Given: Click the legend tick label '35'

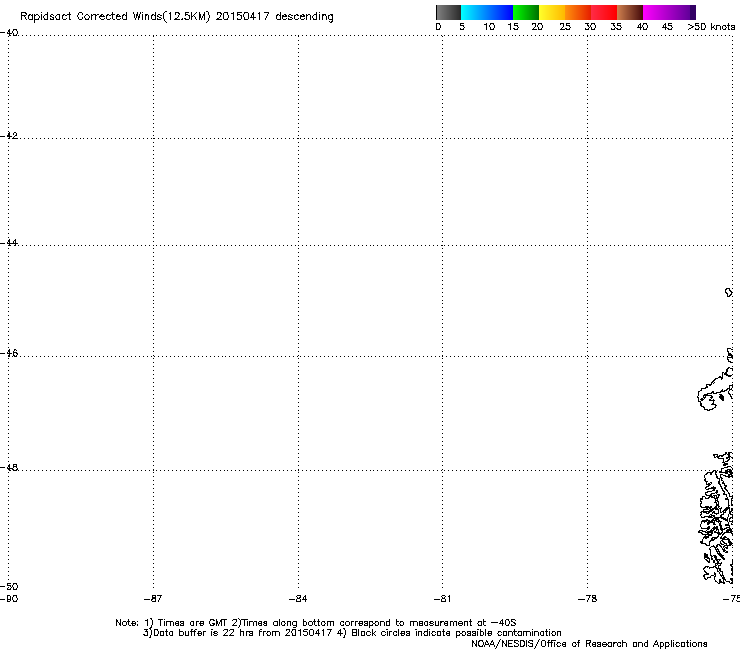Looking at the screenshot, I should (616, 27).
